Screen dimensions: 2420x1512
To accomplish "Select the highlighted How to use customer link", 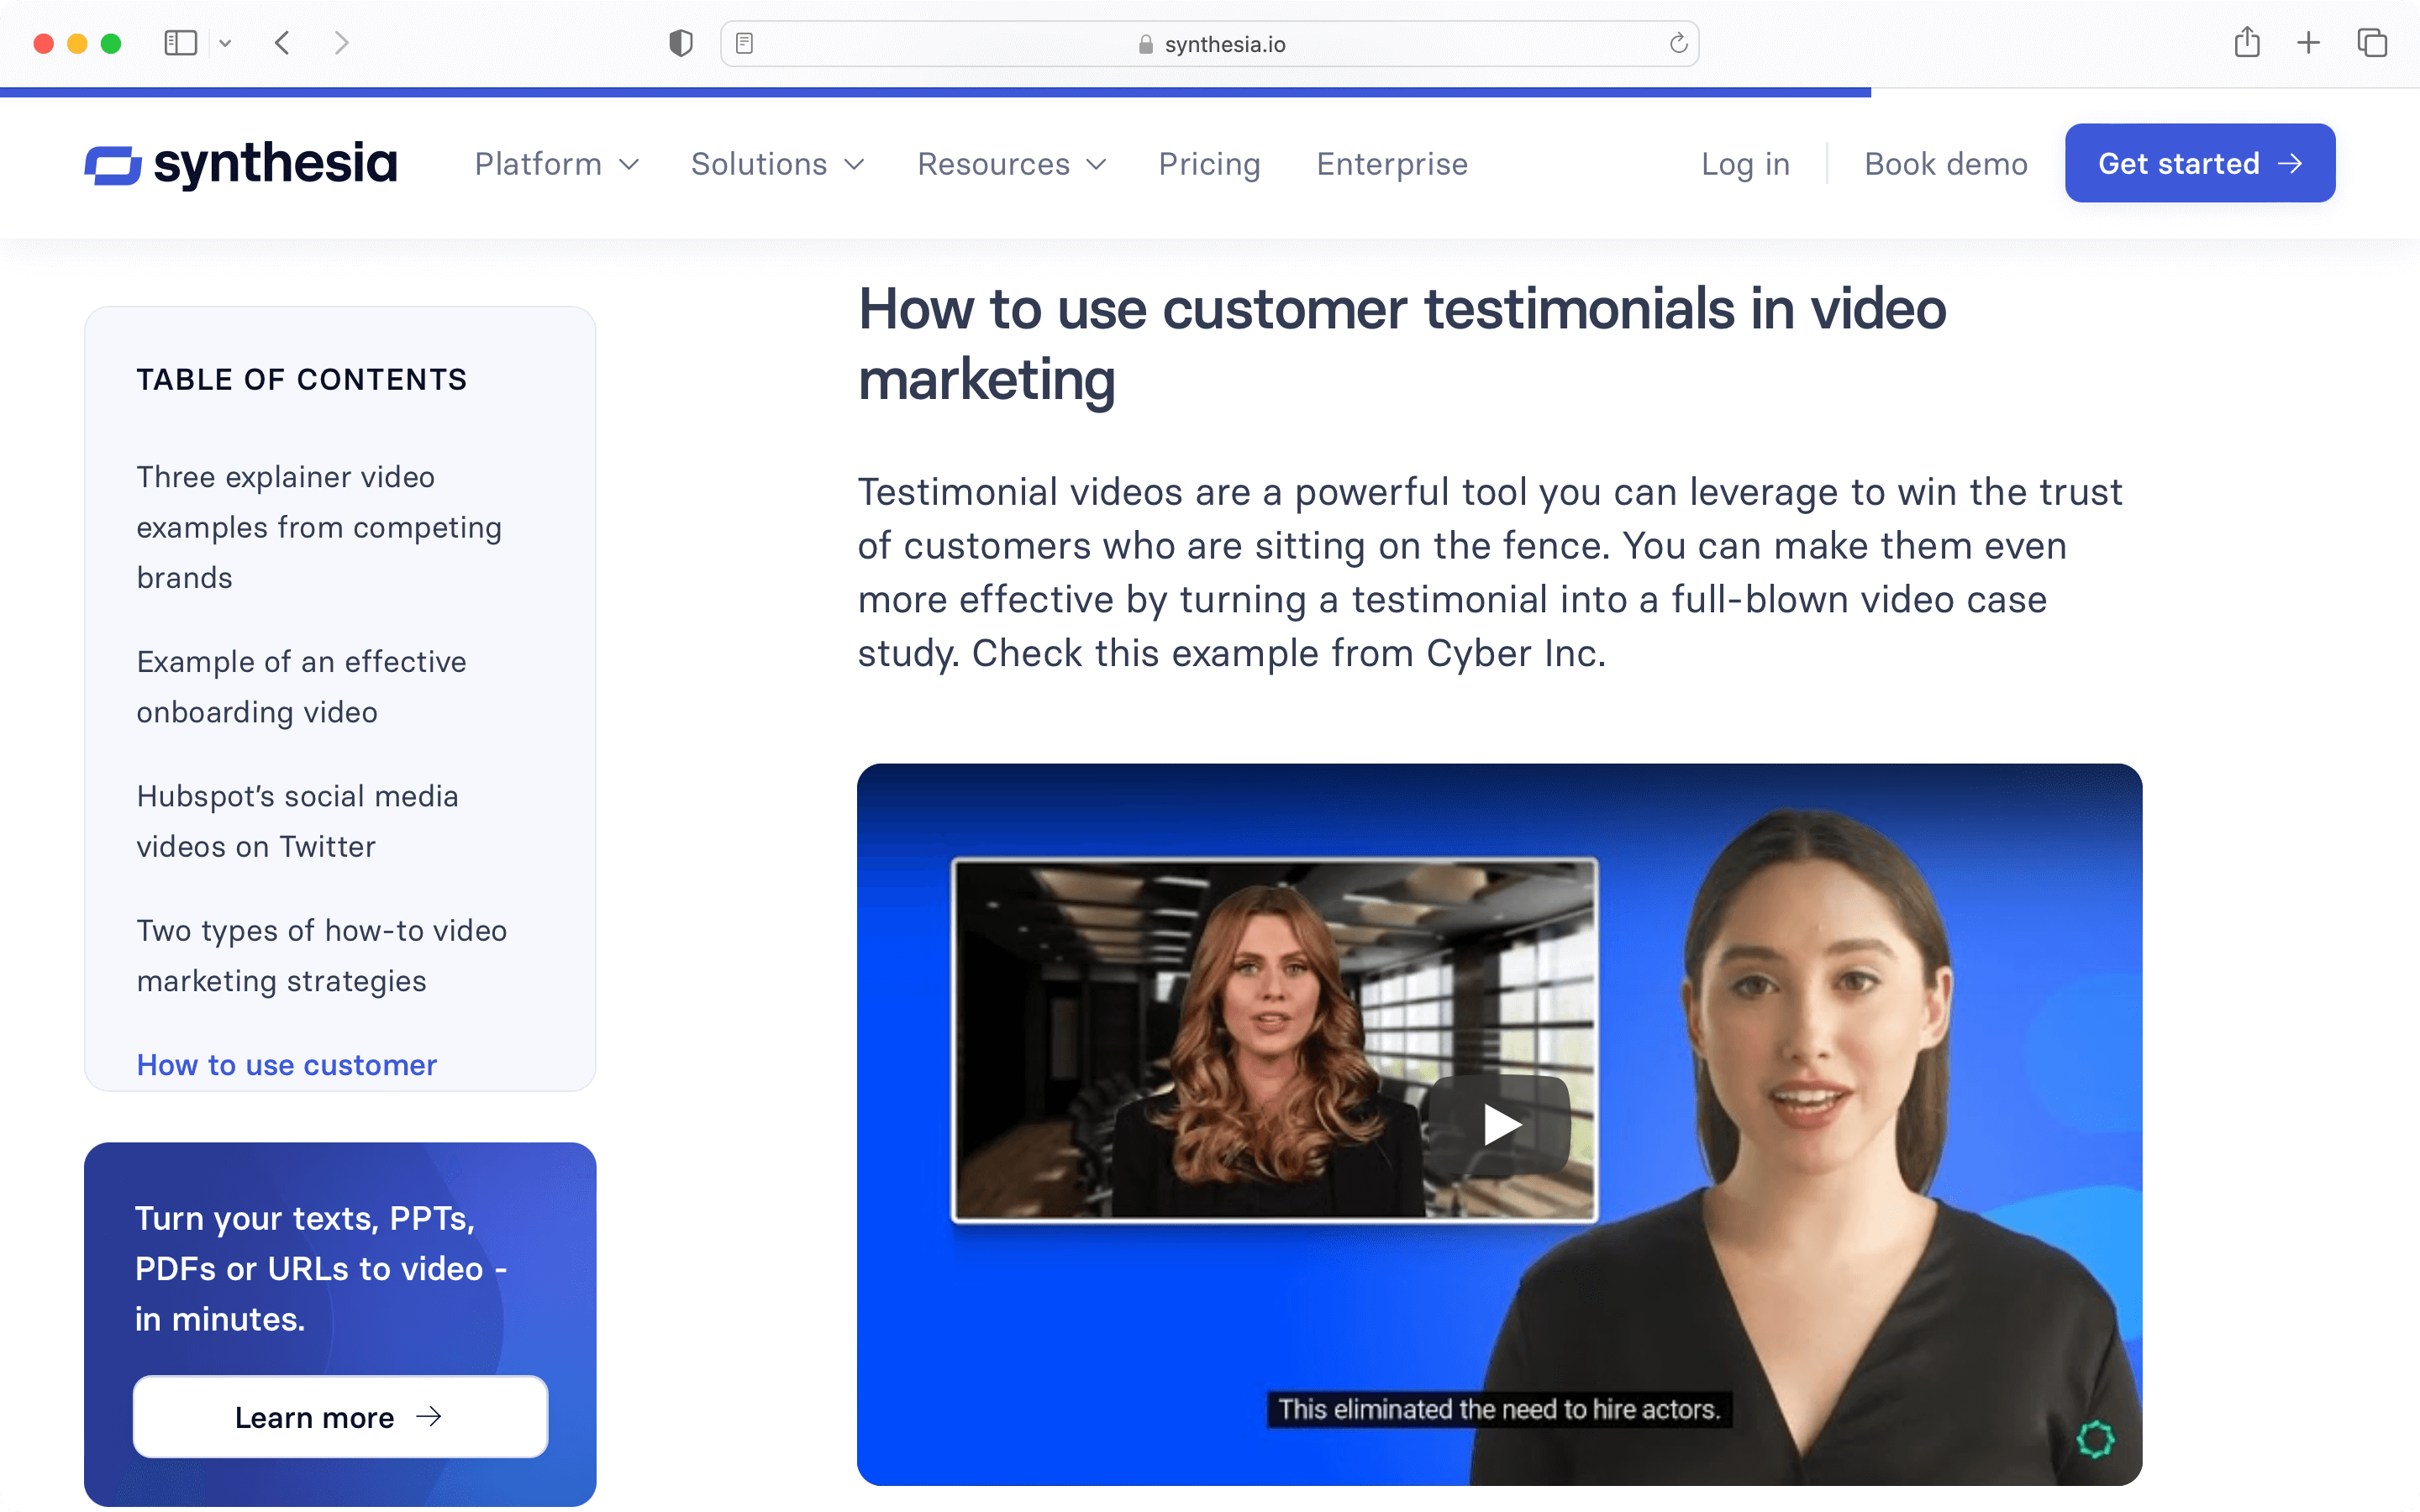I will (286, 1065).
